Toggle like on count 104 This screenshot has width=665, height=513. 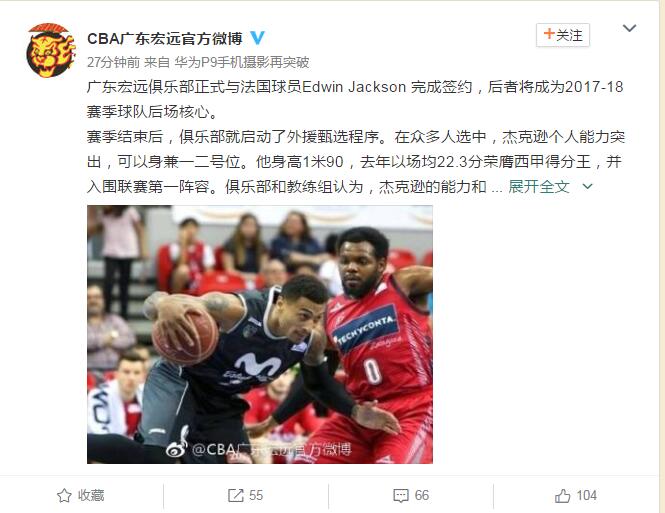pyautogui.click(x=587, y=495)
